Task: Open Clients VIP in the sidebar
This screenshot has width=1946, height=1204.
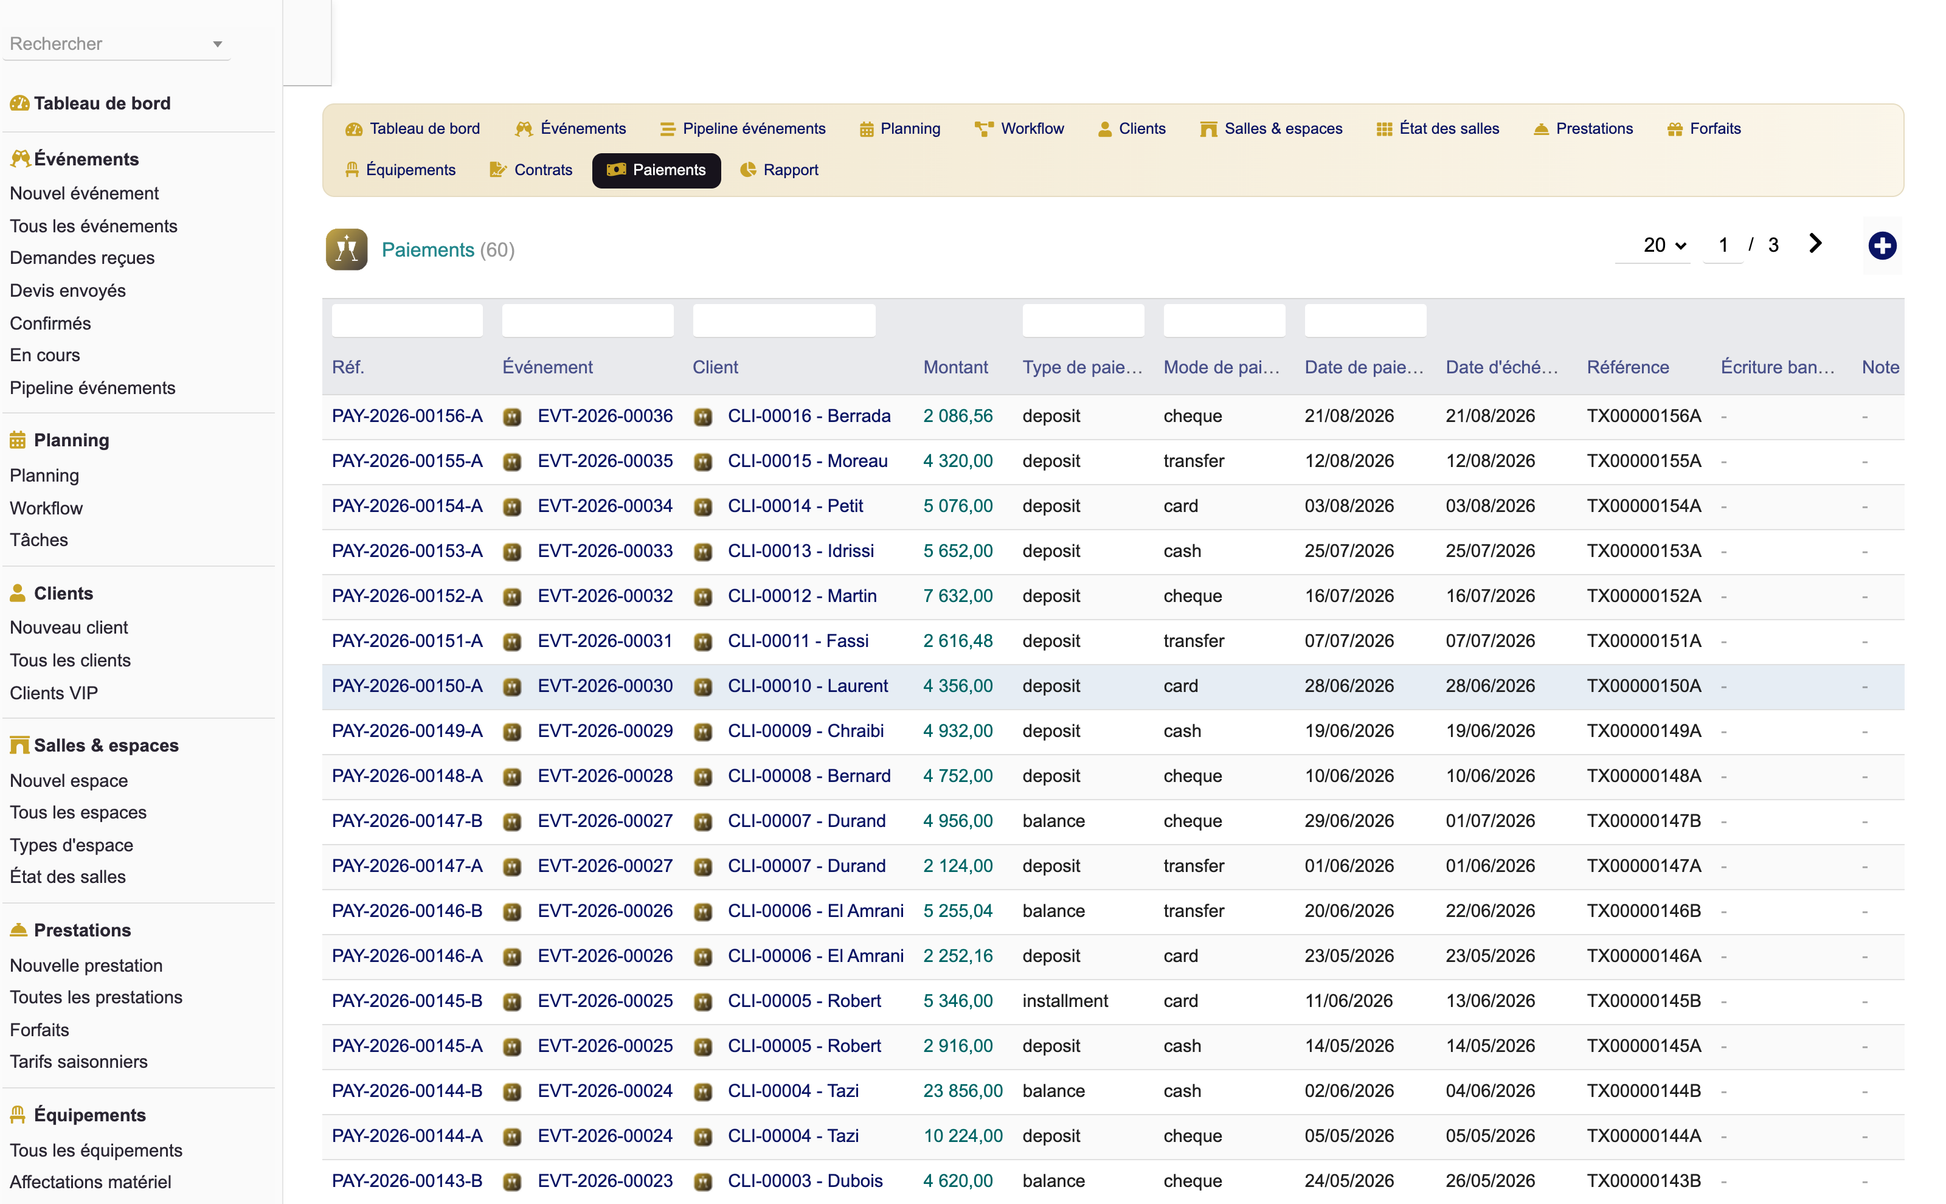Action: coord(54,693)
